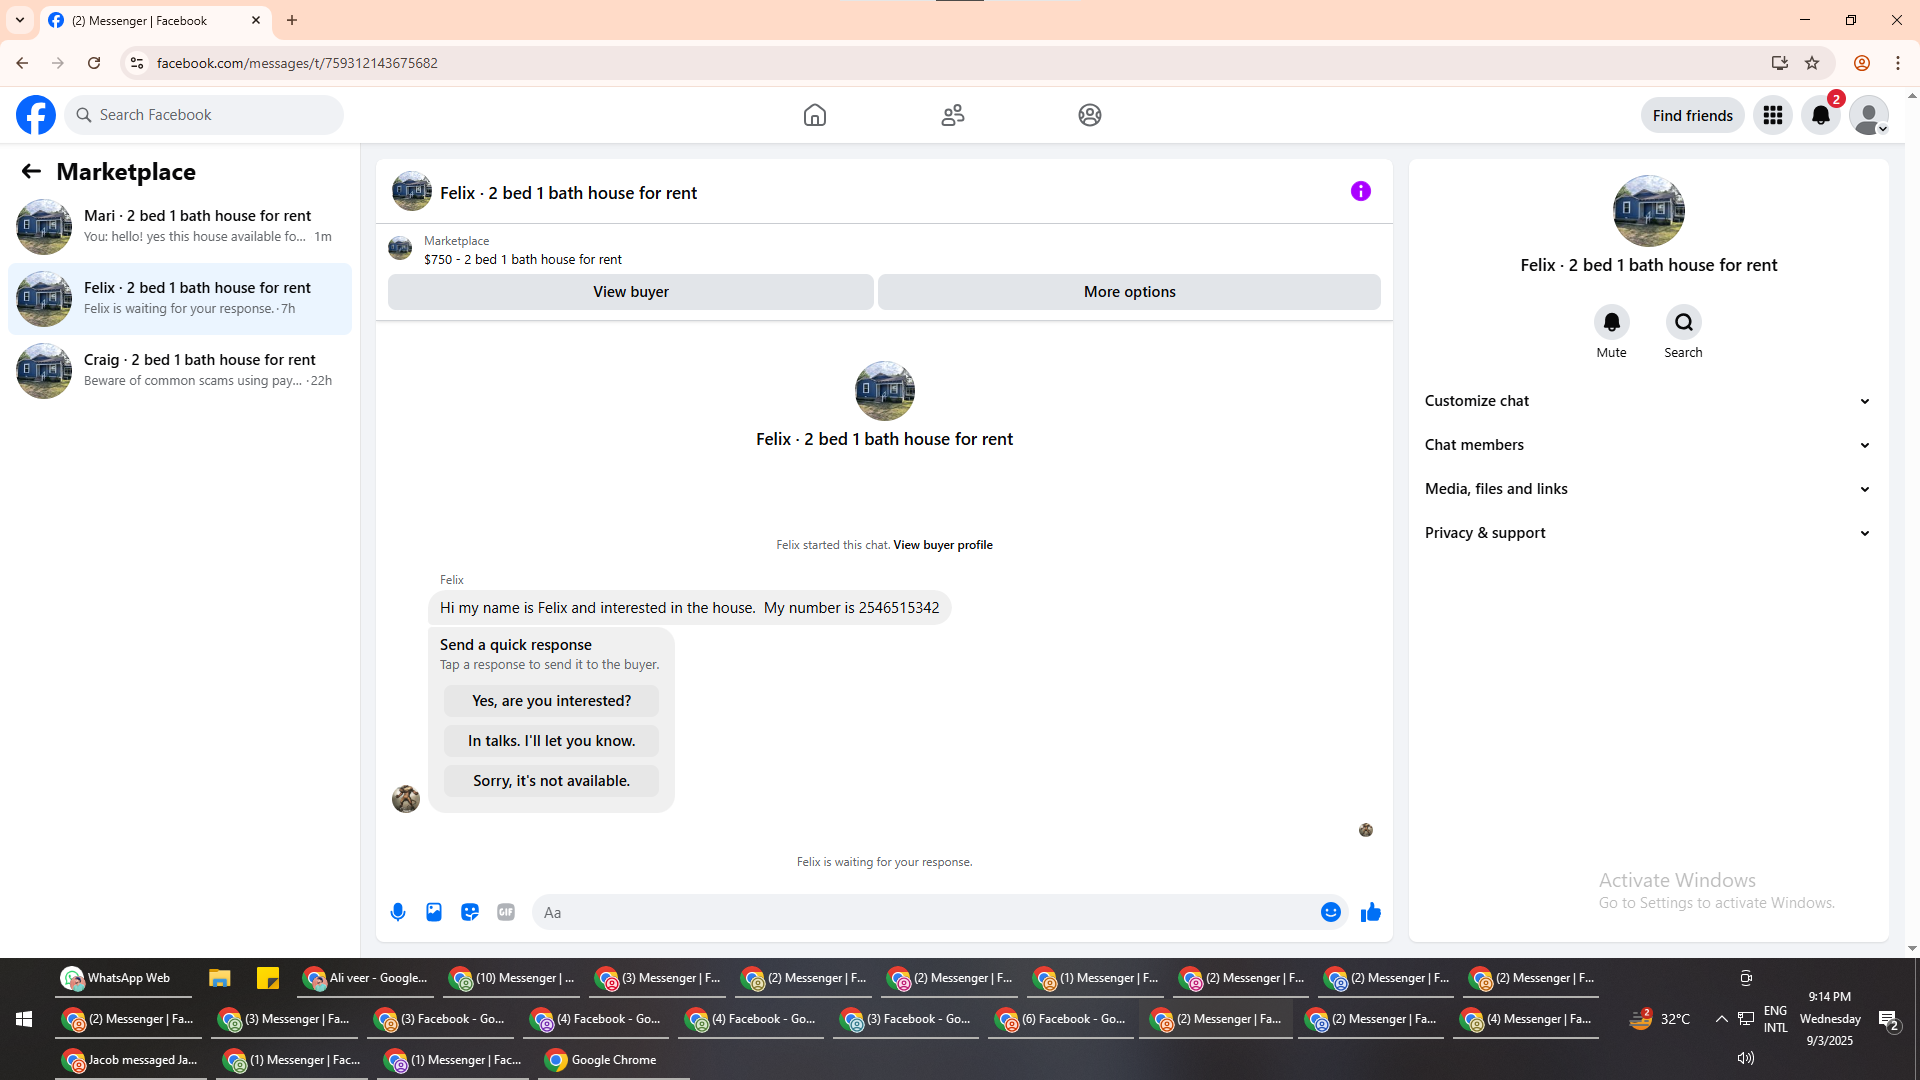
Task: Click the Chrome back navigation arrow
Action: 22,63
